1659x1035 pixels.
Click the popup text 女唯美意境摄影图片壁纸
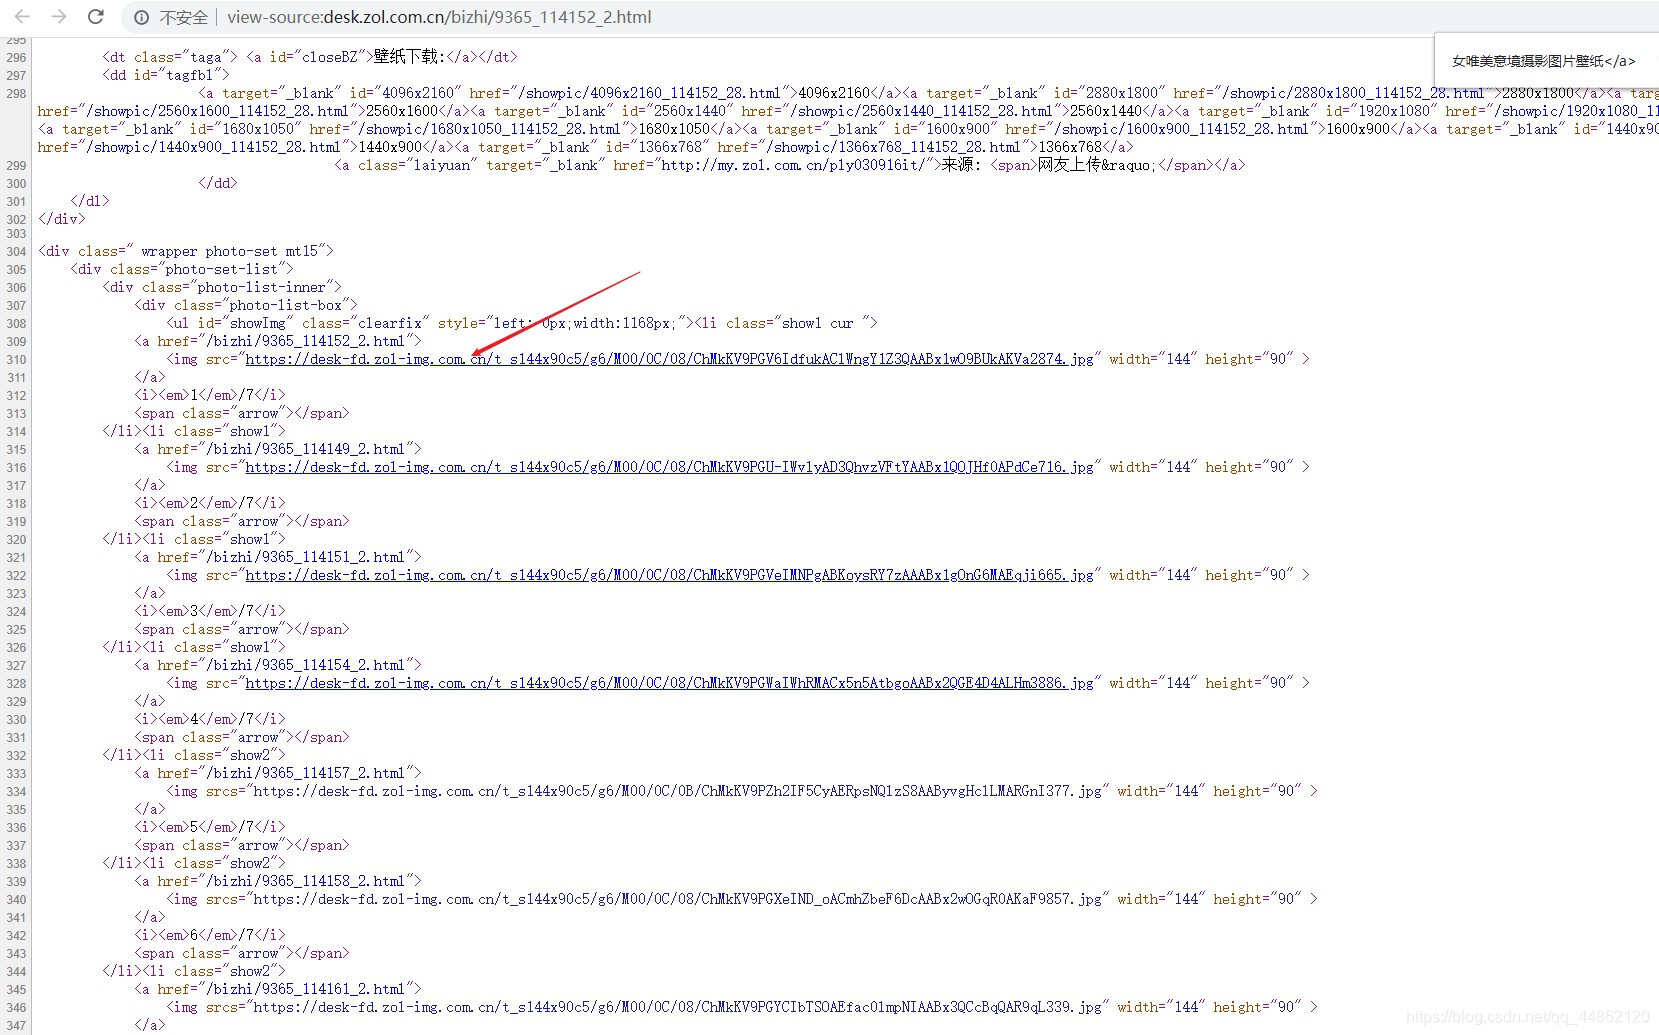(x=1528, y=61)
